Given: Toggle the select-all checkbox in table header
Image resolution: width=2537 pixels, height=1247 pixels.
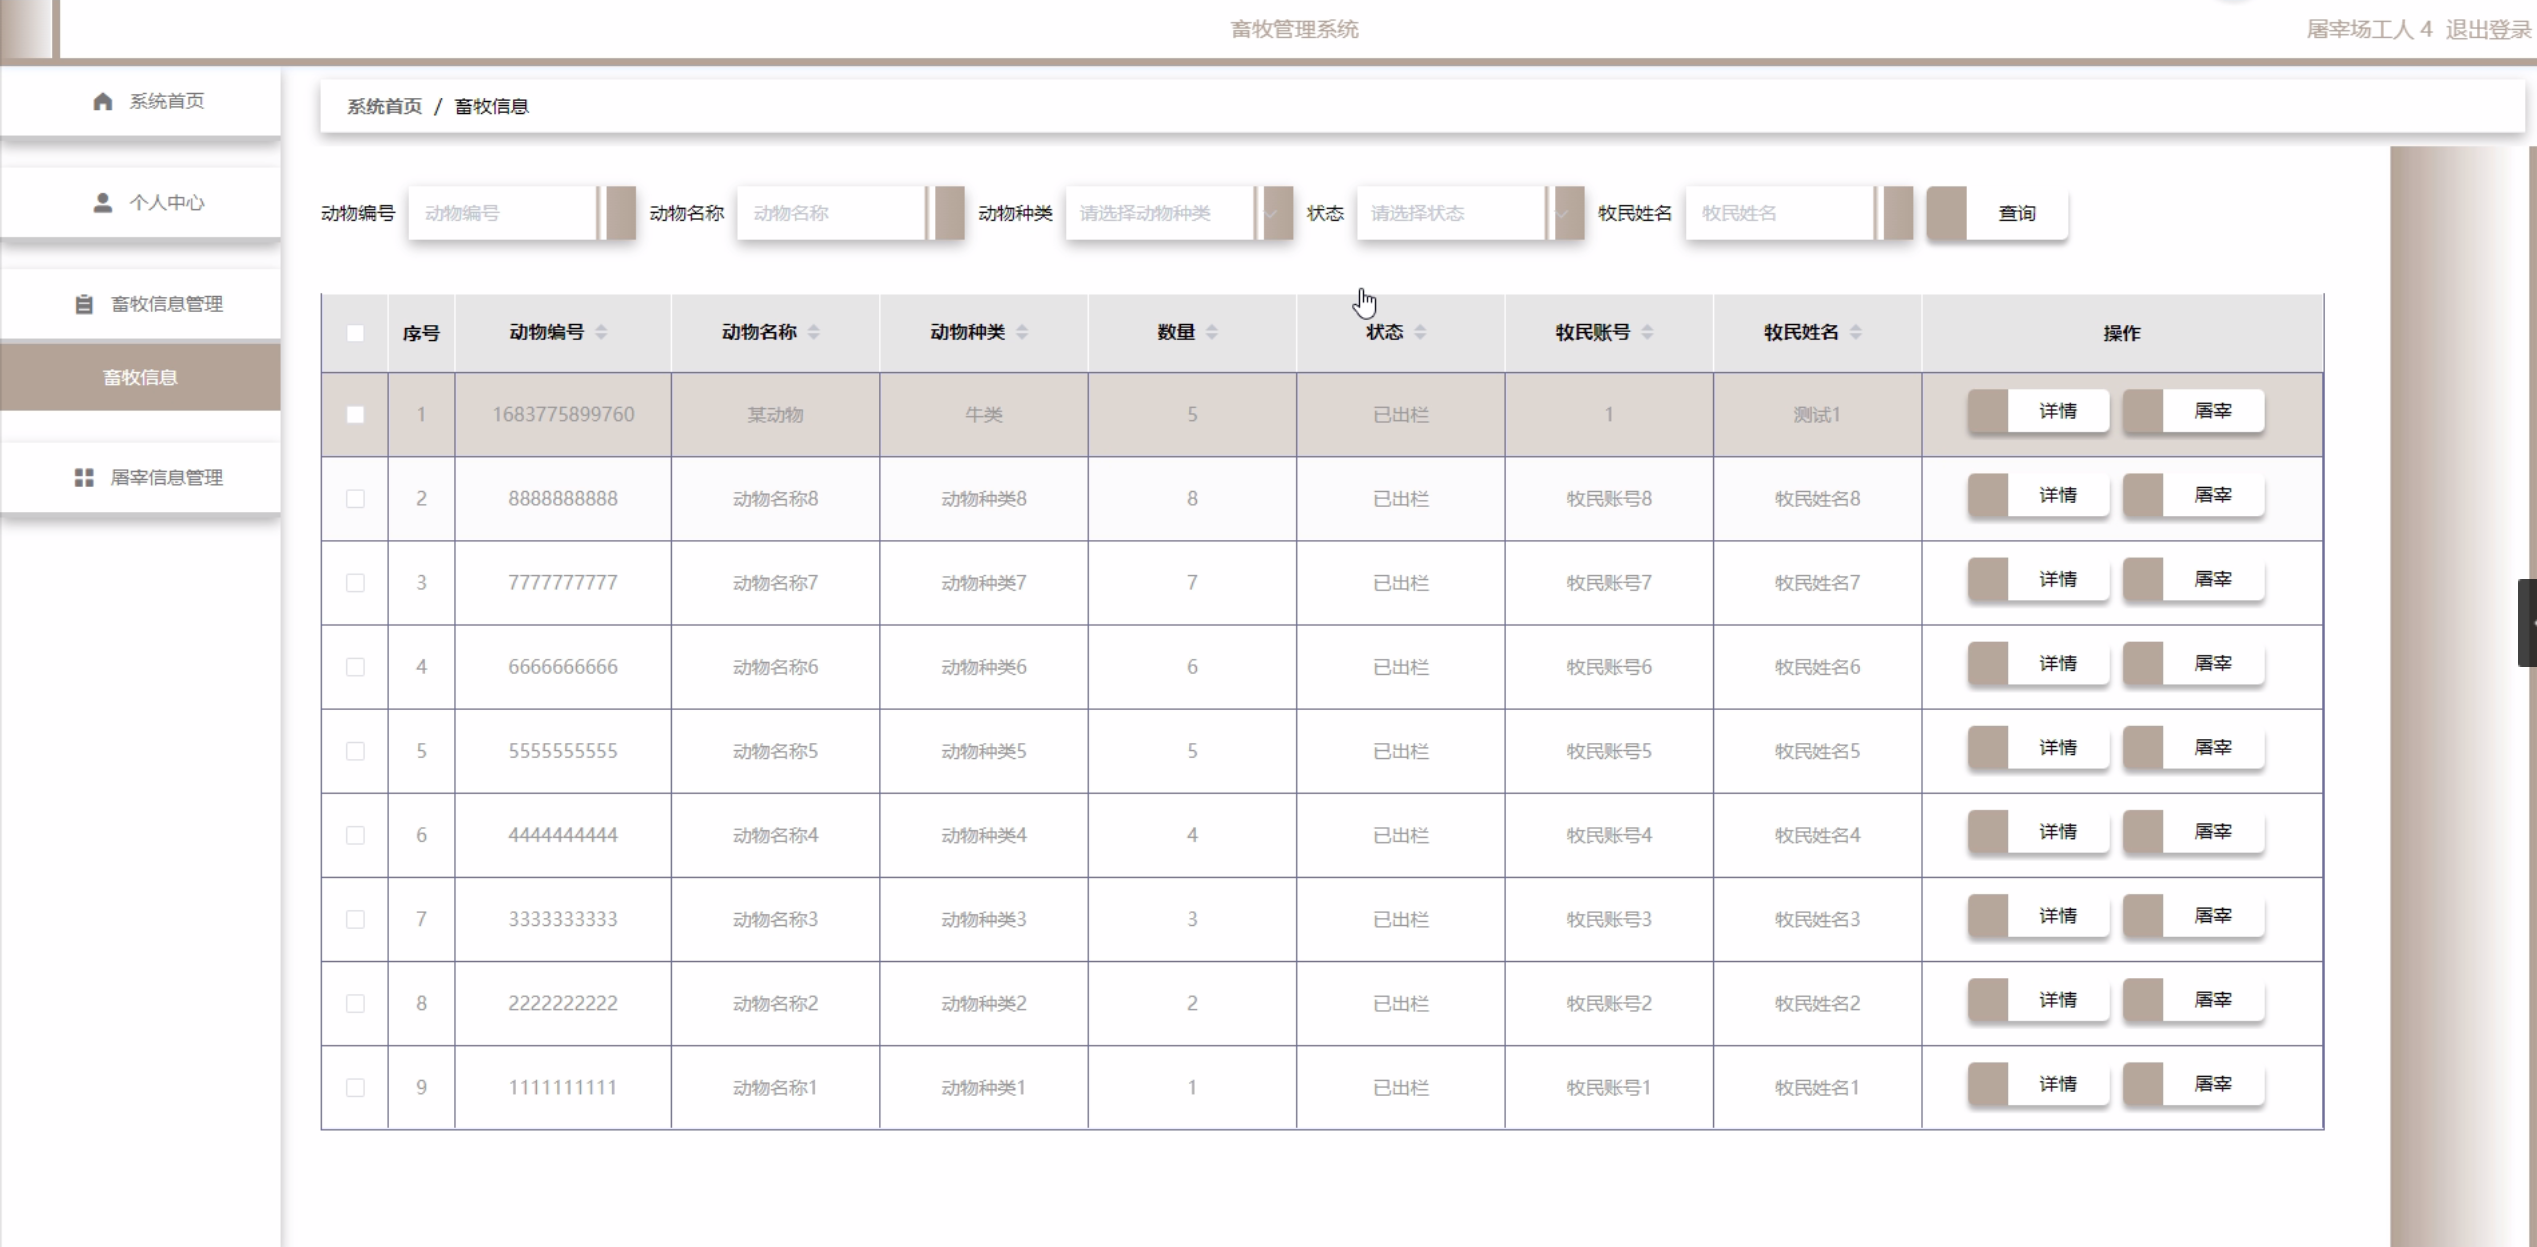Looking at the screenshot, I should tap(355, 333).
